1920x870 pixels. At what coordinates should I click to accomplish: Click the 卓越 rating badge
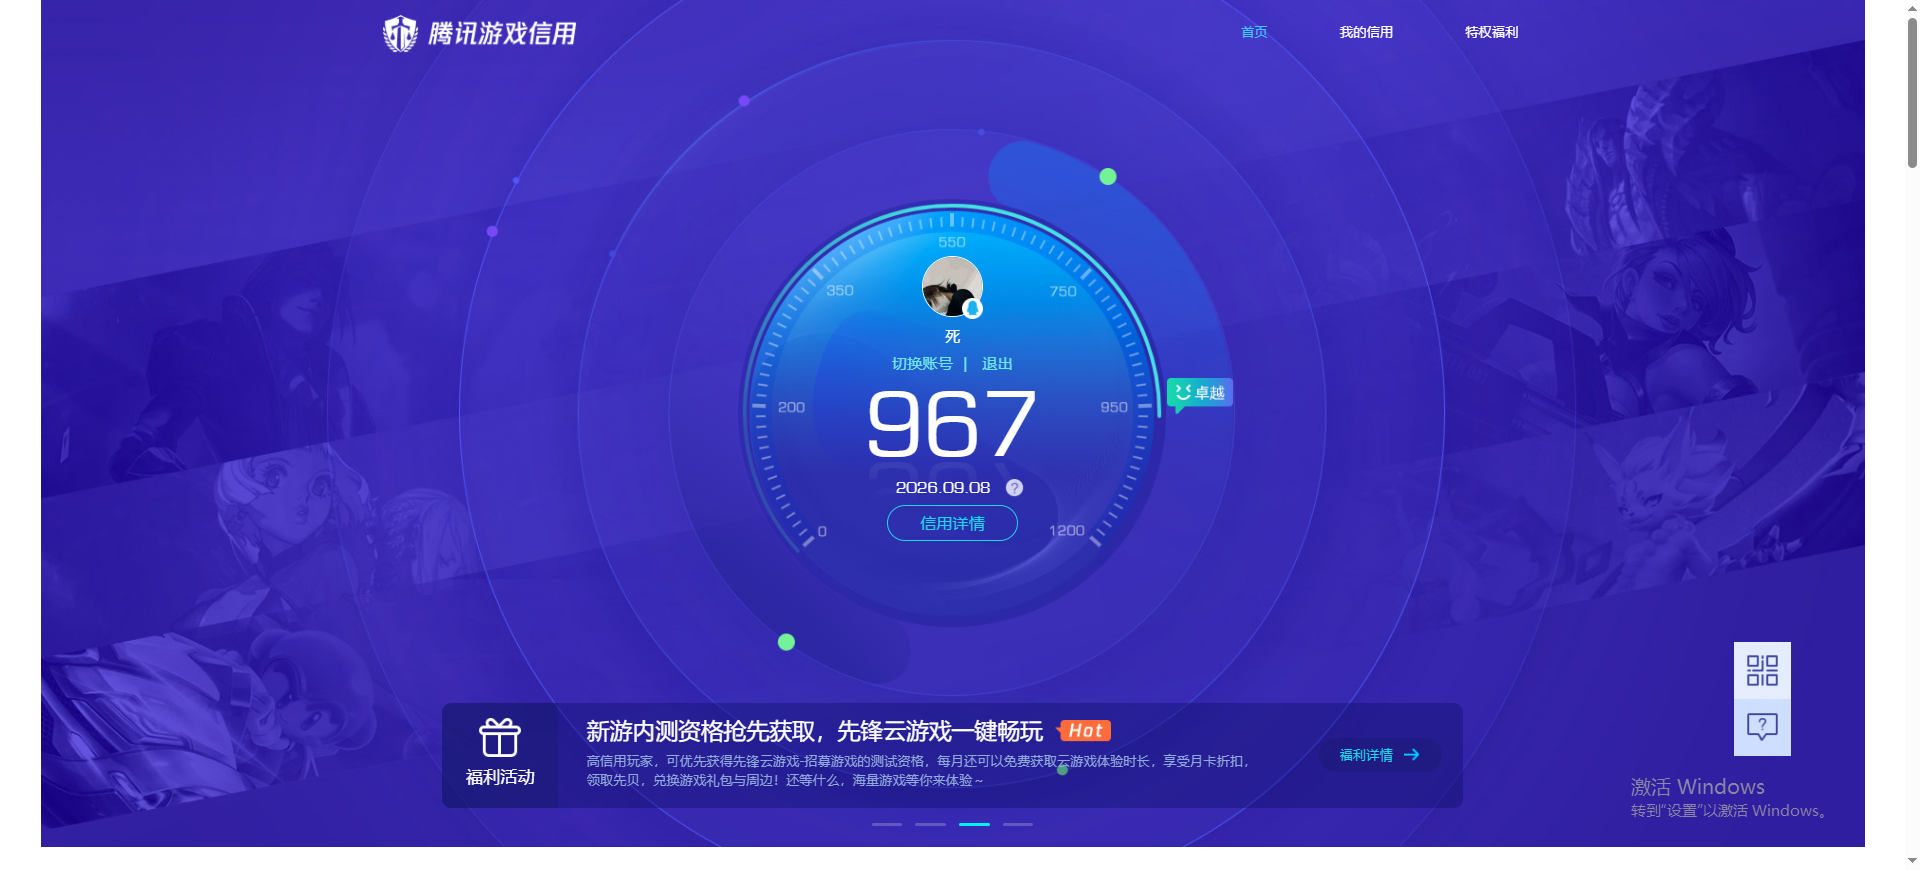[1200, 393]
